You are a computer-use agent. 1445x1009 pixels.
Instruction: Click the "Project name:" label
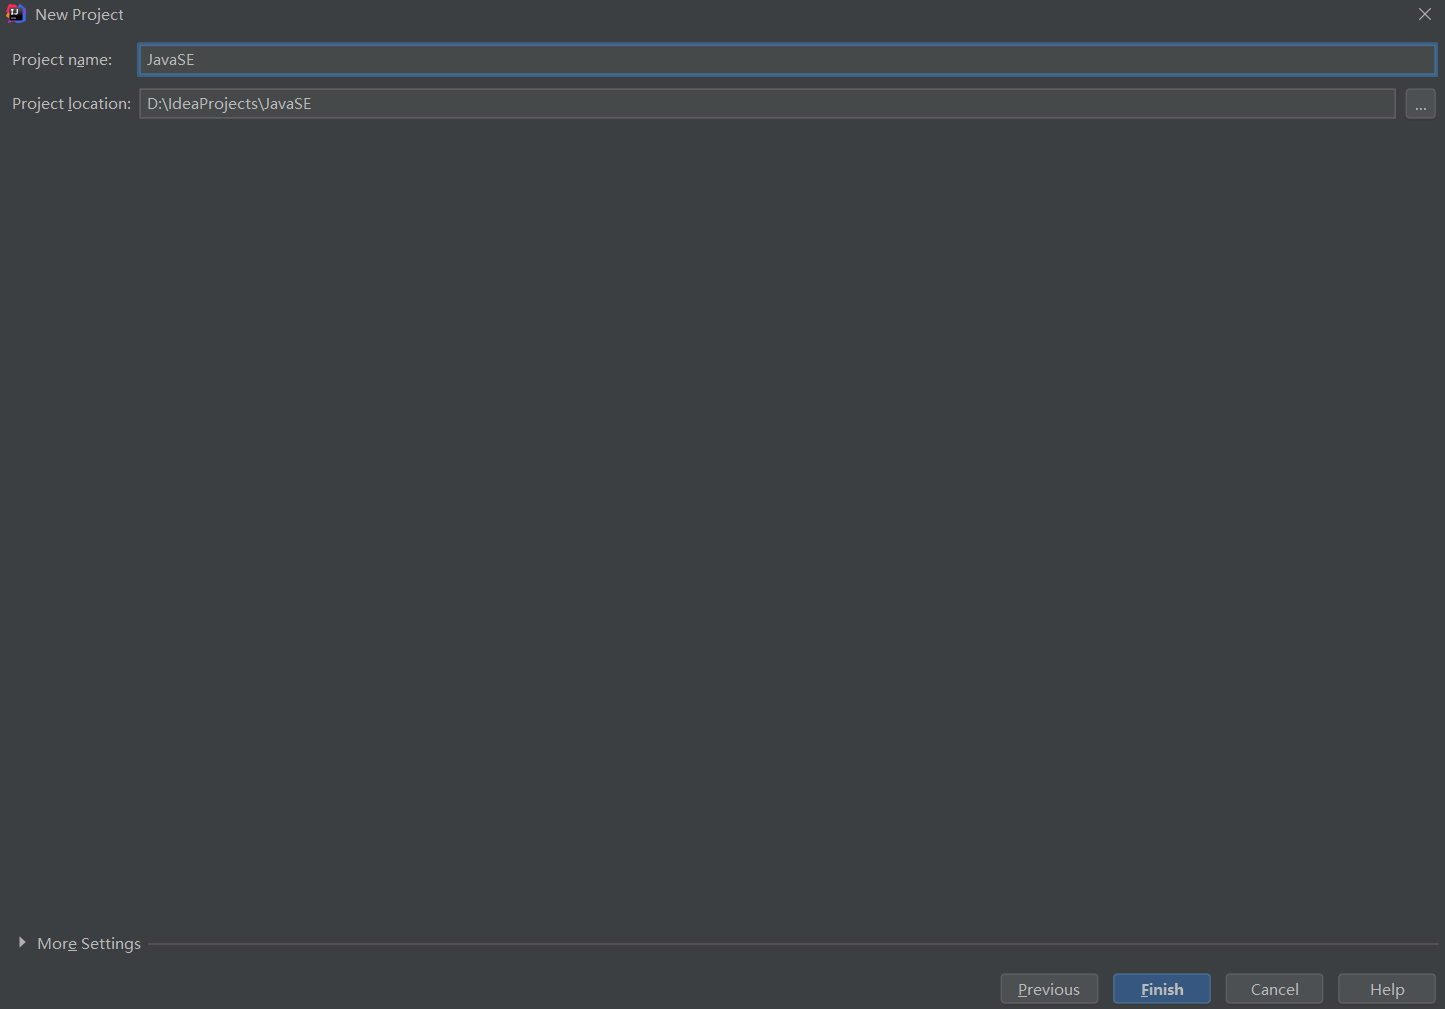coord(62,60)
